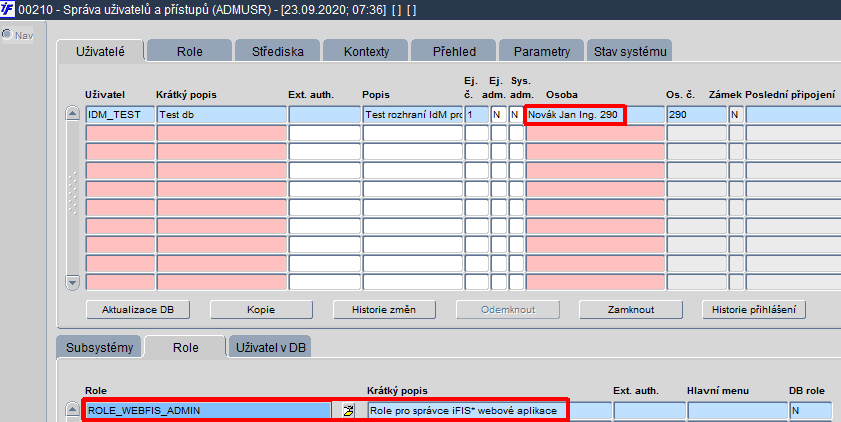Click the iFIS application logo icon
This screenshot has width=841, height=422.
pos(8,9)
